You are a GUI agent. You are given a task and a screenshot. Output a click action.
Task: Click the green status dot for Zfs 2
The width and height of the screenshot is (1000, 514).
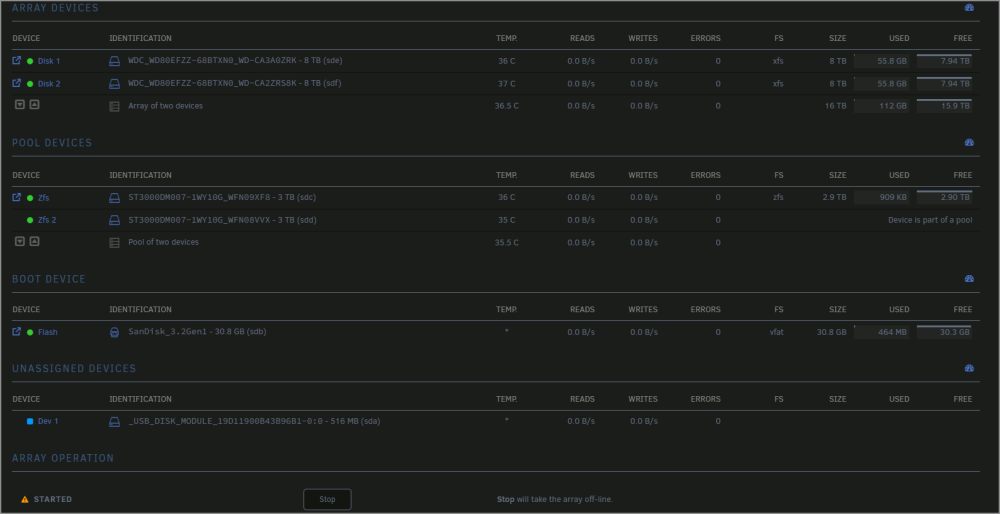(x=30, y=220)
